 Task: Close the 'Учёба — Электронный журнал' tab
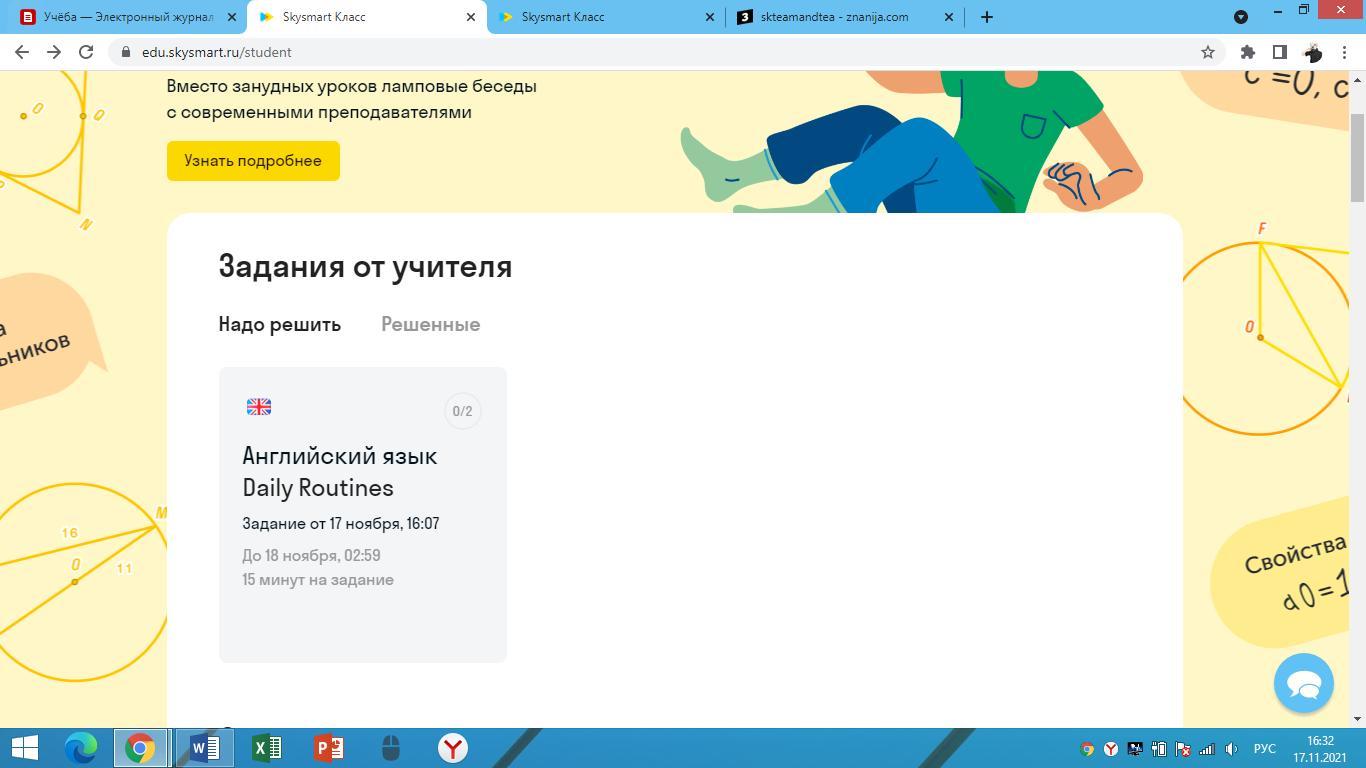point(232,17)
